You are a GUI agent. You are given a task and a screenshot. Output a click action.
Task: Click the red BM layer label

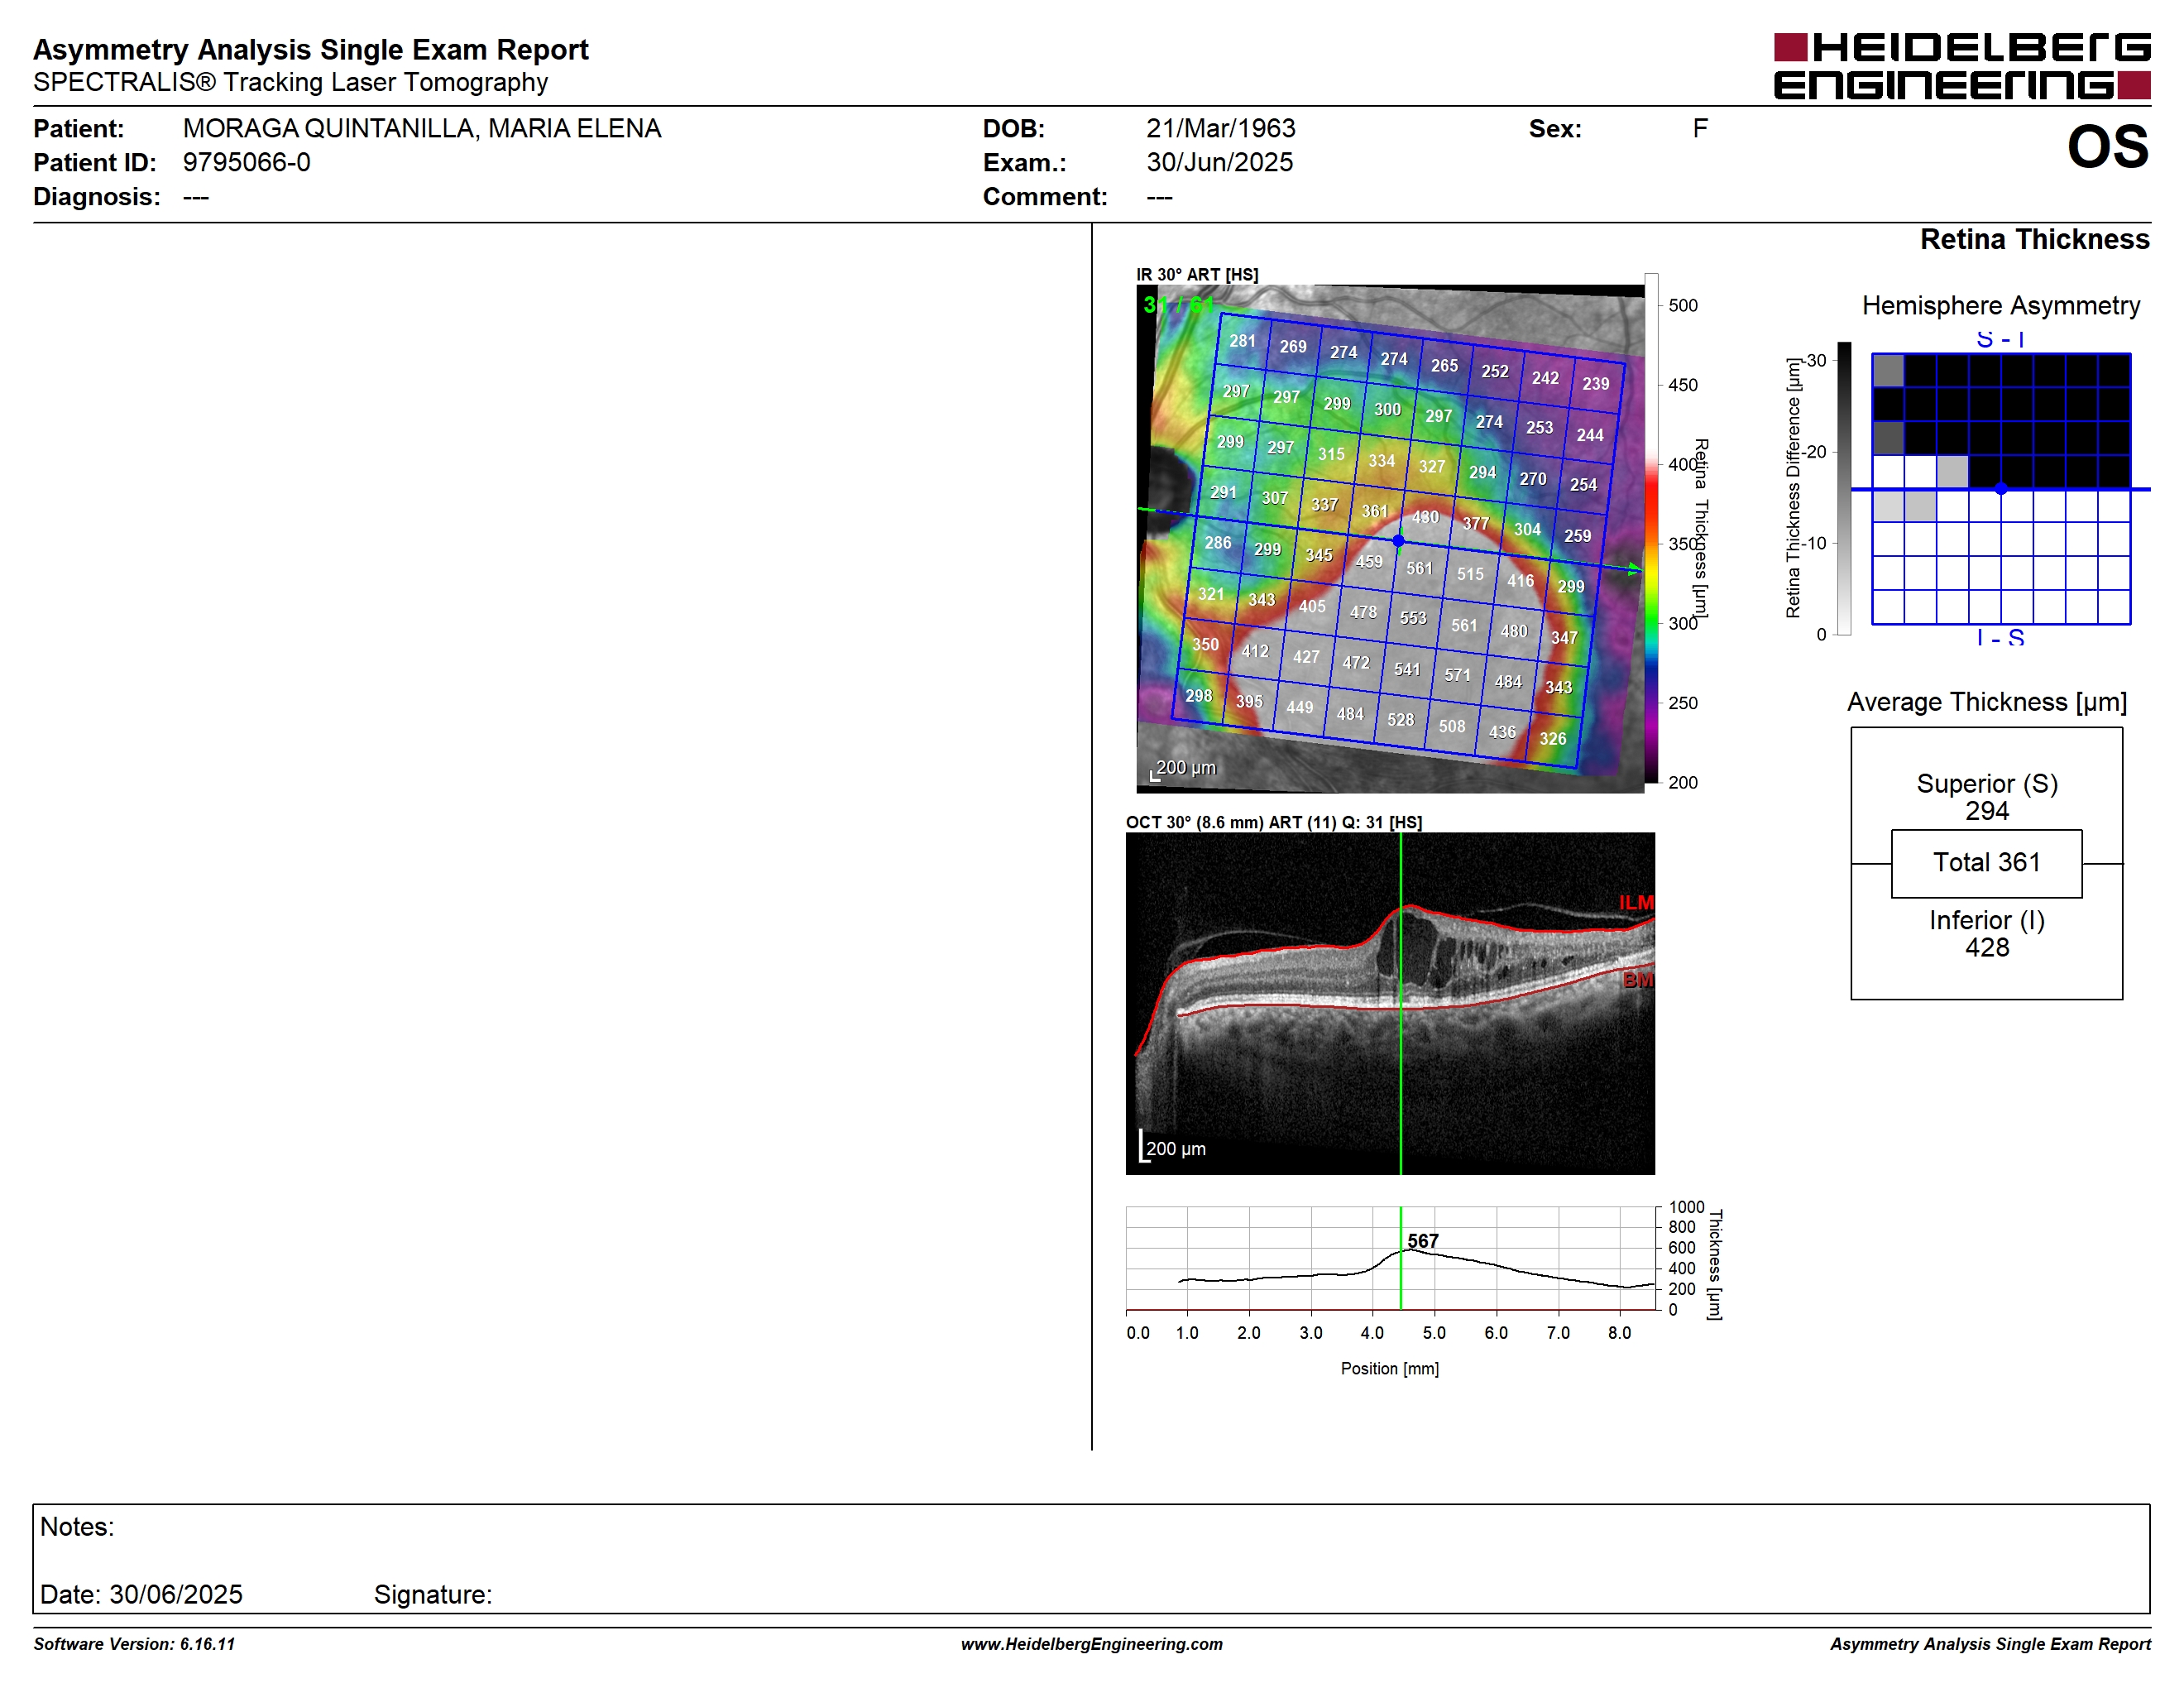point(1639,980)
